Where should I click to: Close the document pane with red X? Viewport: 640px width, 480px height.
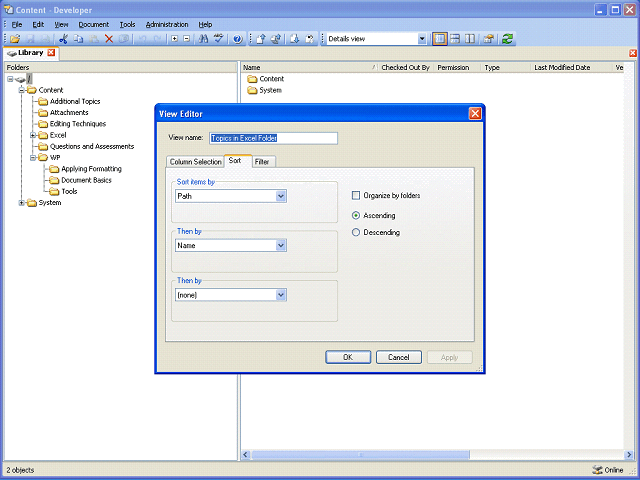(633, 53)
